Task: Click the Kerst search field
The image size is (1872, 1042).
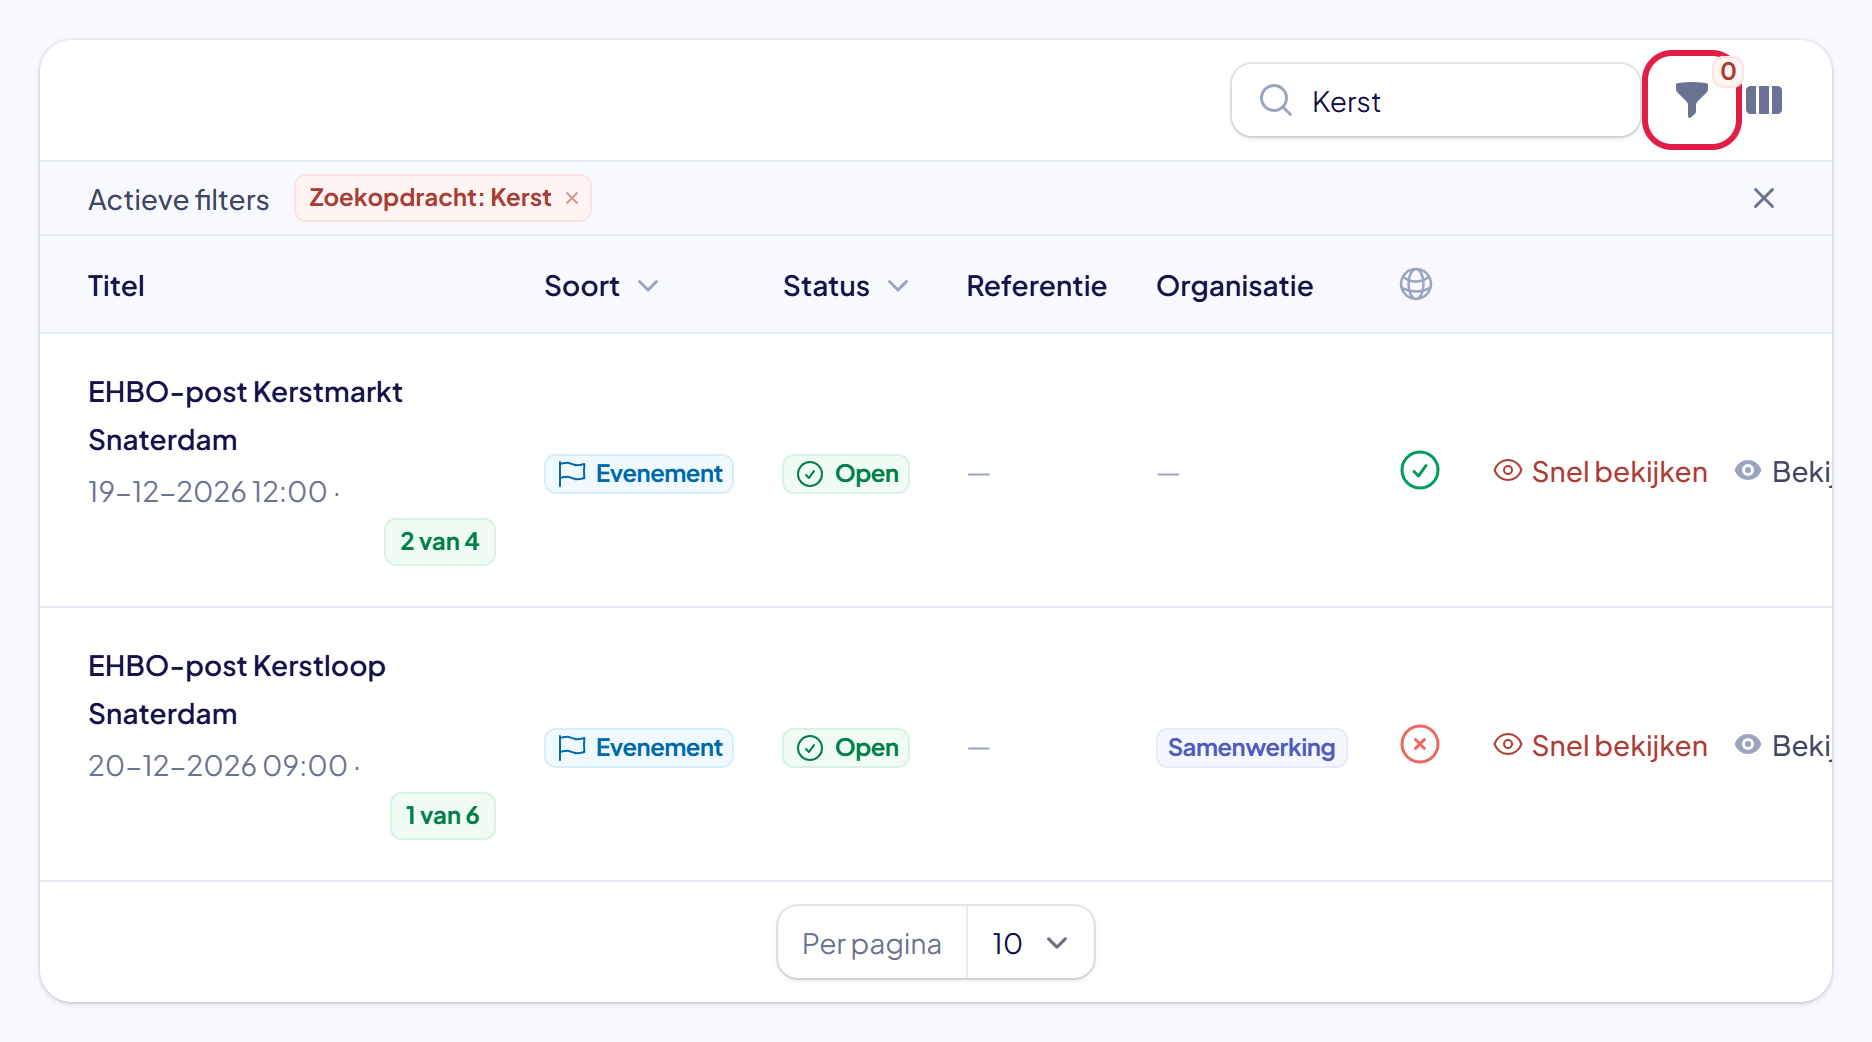Action: 1435,100
